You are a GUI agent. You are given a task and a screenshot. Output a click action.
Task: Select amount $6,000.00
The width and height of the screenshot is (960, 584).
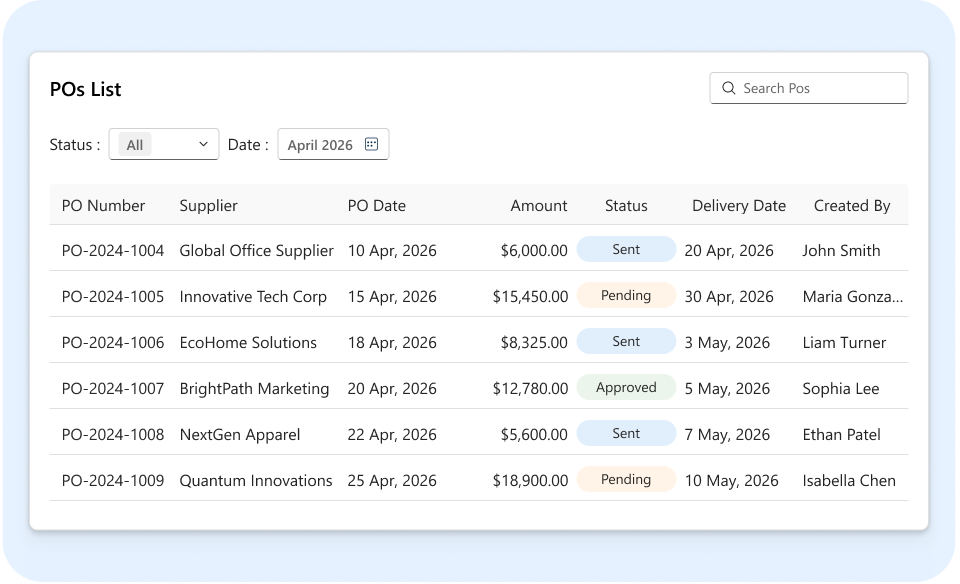point(534,250)
